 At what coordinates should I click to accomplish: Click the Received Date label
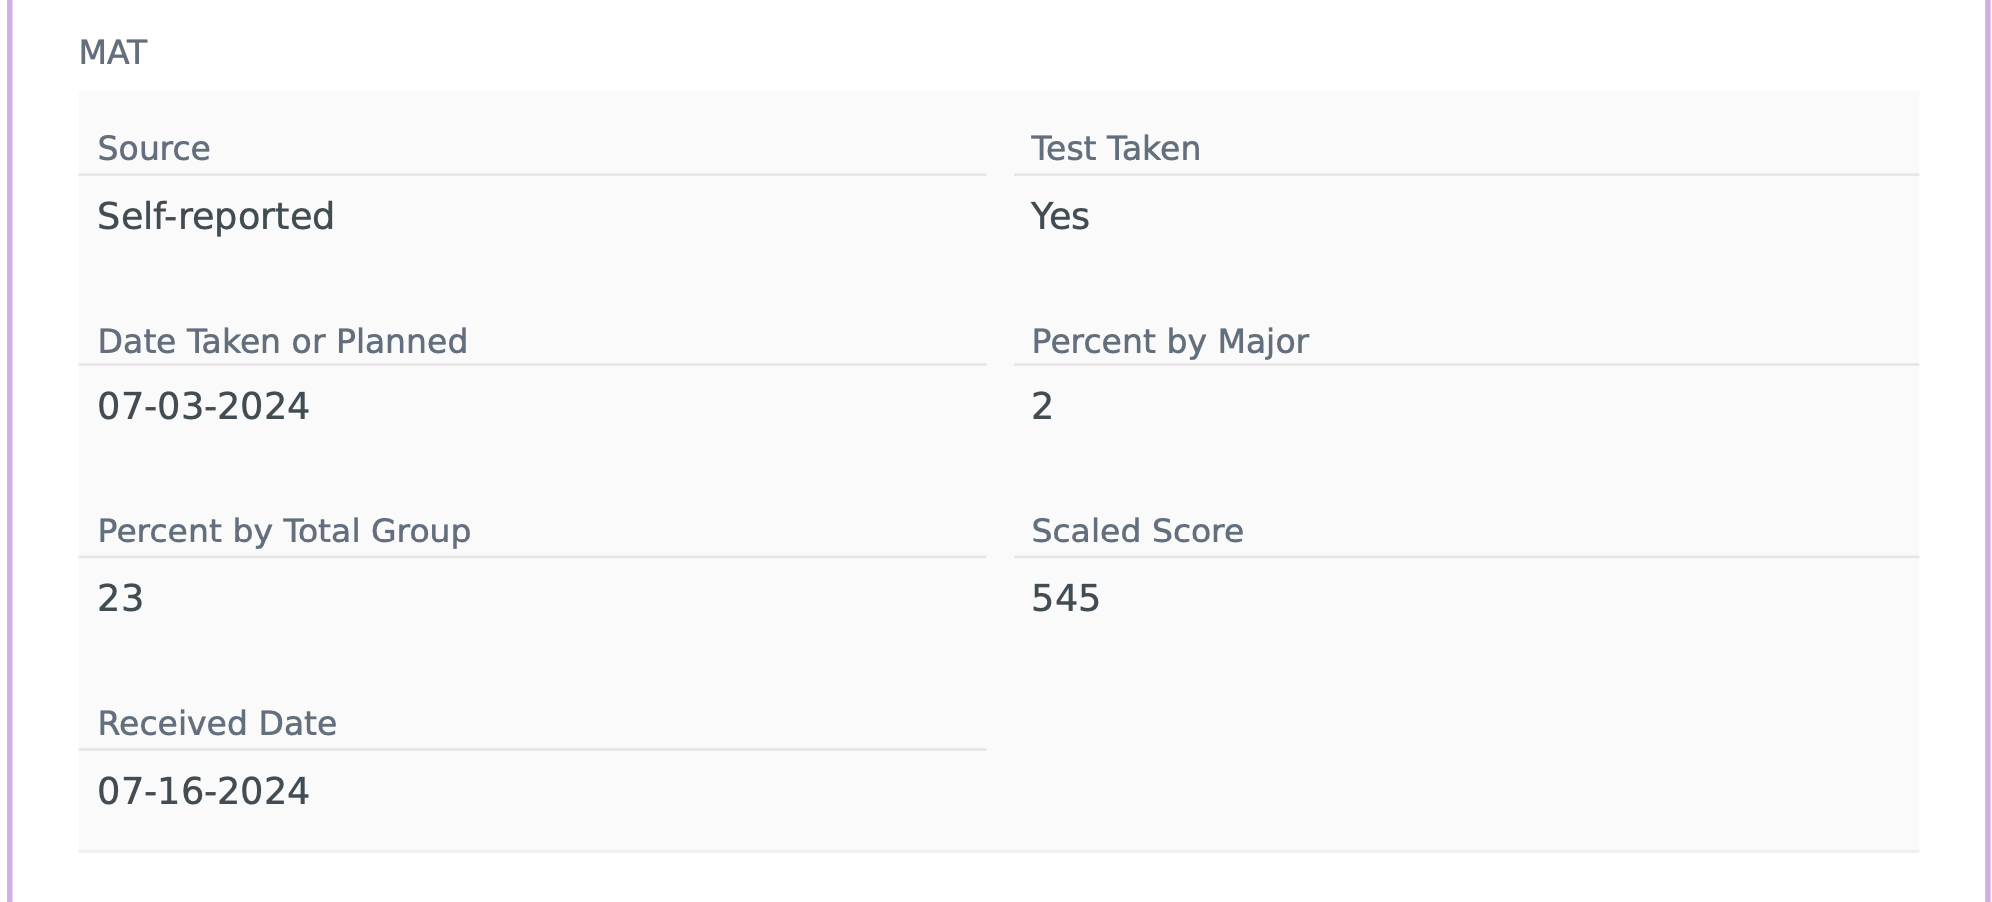[217, 723]
